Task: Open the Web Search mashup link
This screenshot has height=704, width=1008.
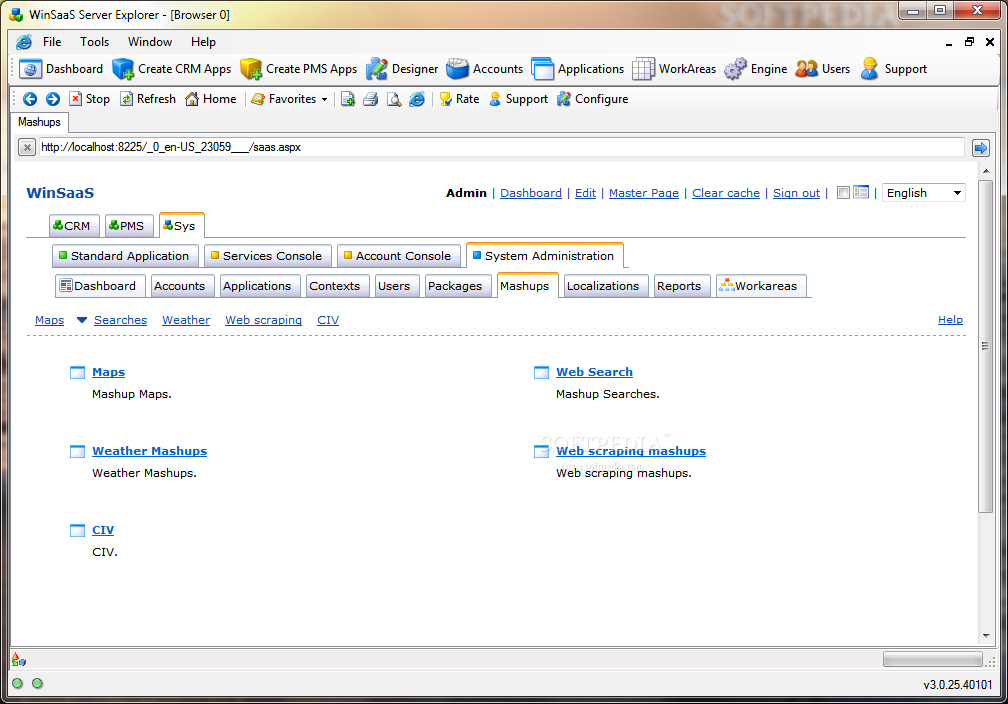Action: [595, 372]
